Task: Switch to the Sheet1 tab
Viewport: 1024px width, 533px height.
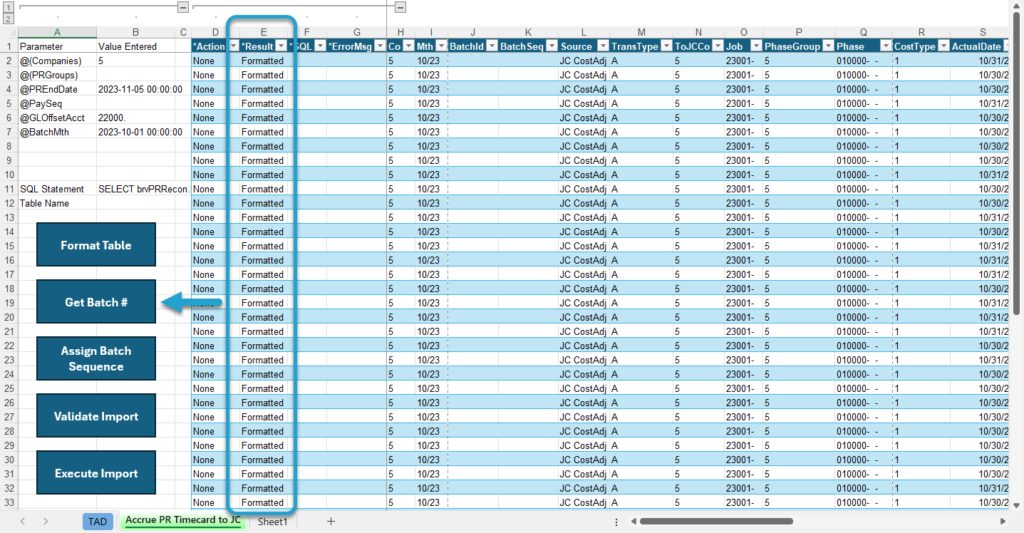Action: pos(272,521)
